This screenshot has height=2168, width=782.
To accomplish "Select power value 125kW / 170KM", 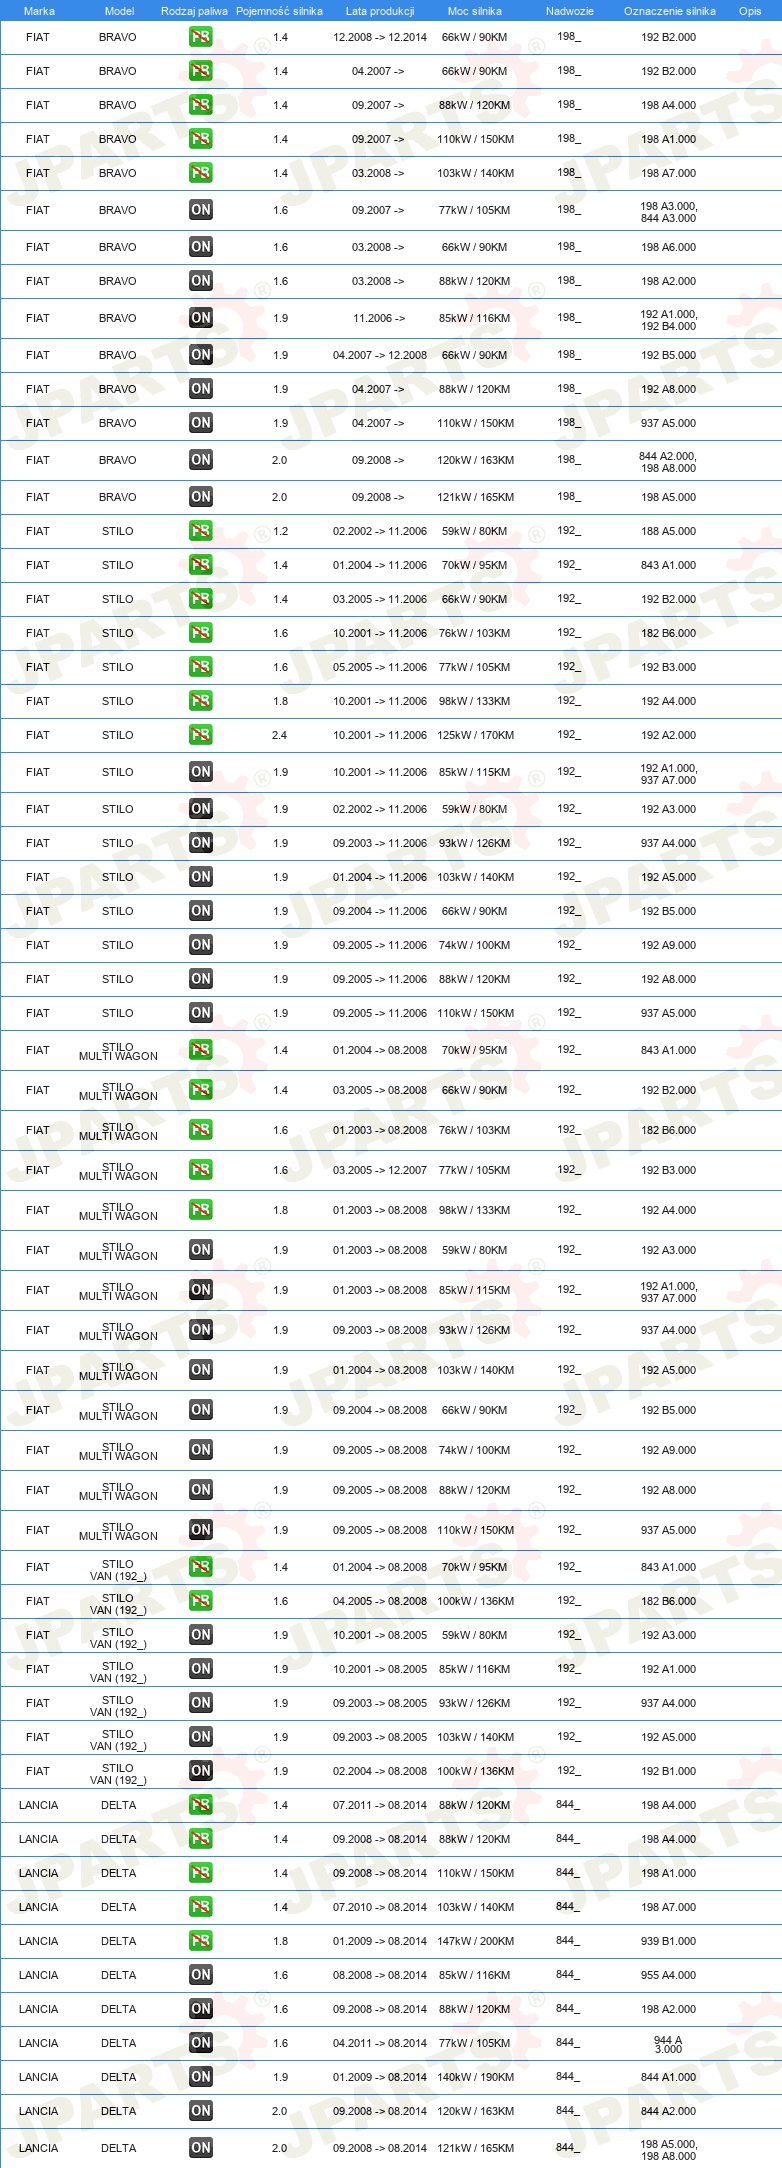I will (475, 735).
